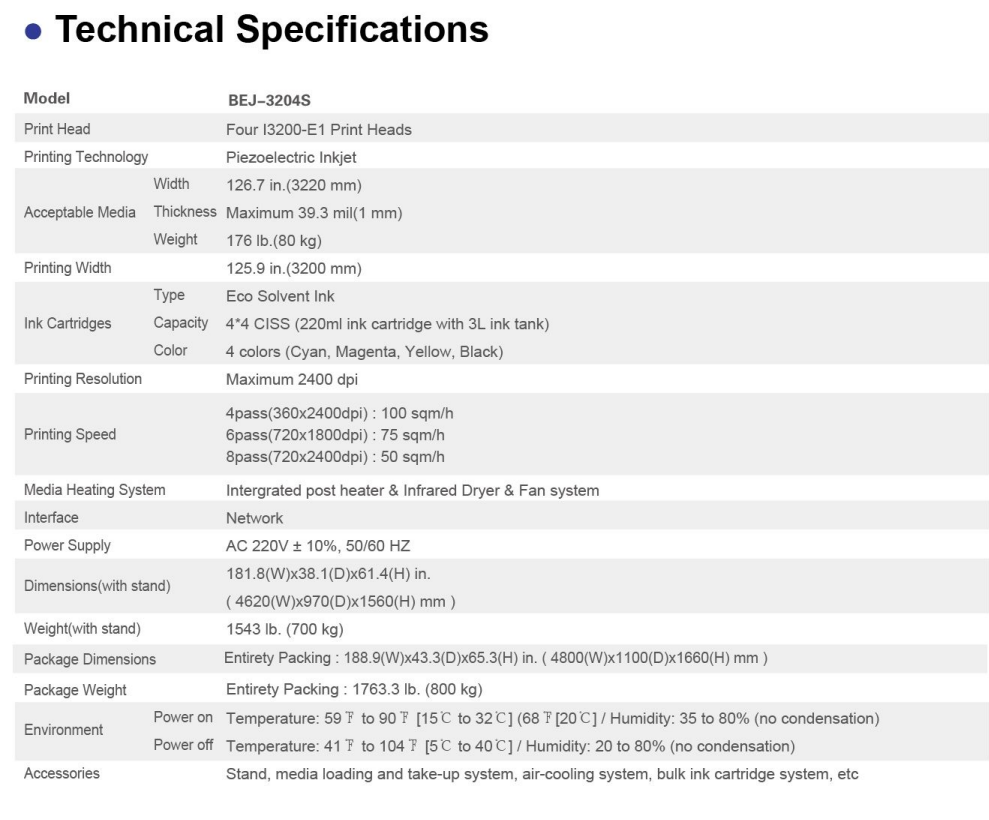Click the Media Heating System label
The width and height of the screenshot is (989, 820).
point(95,490)
